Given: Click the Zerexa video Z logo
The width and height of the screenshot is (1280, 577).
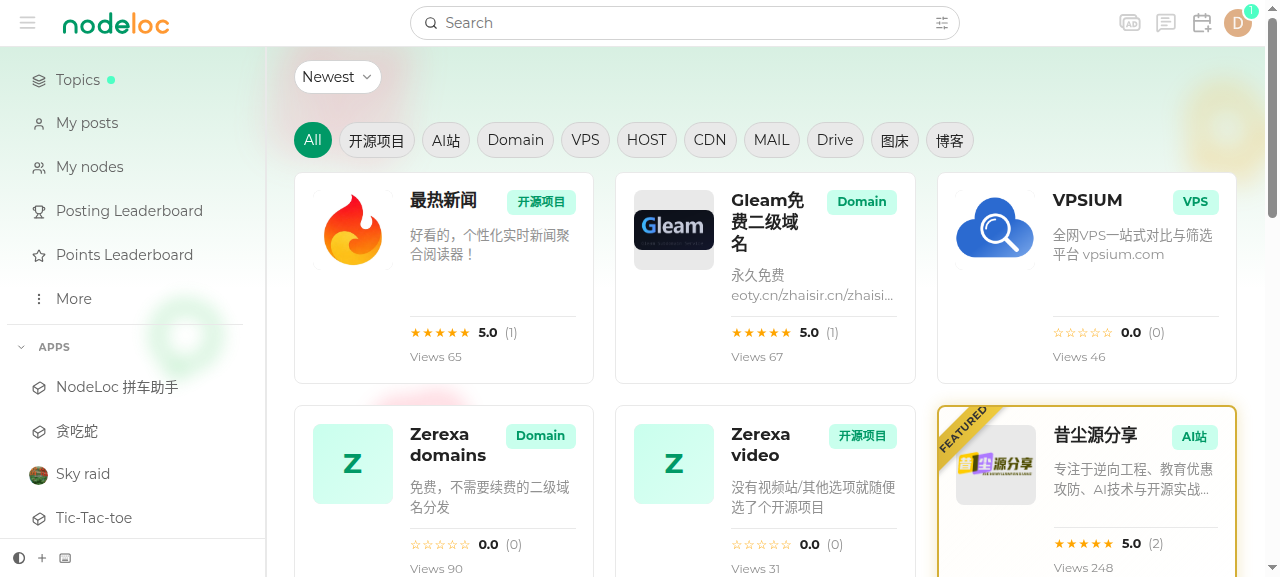Looking at the screenshot, I should tap(674, 464).
